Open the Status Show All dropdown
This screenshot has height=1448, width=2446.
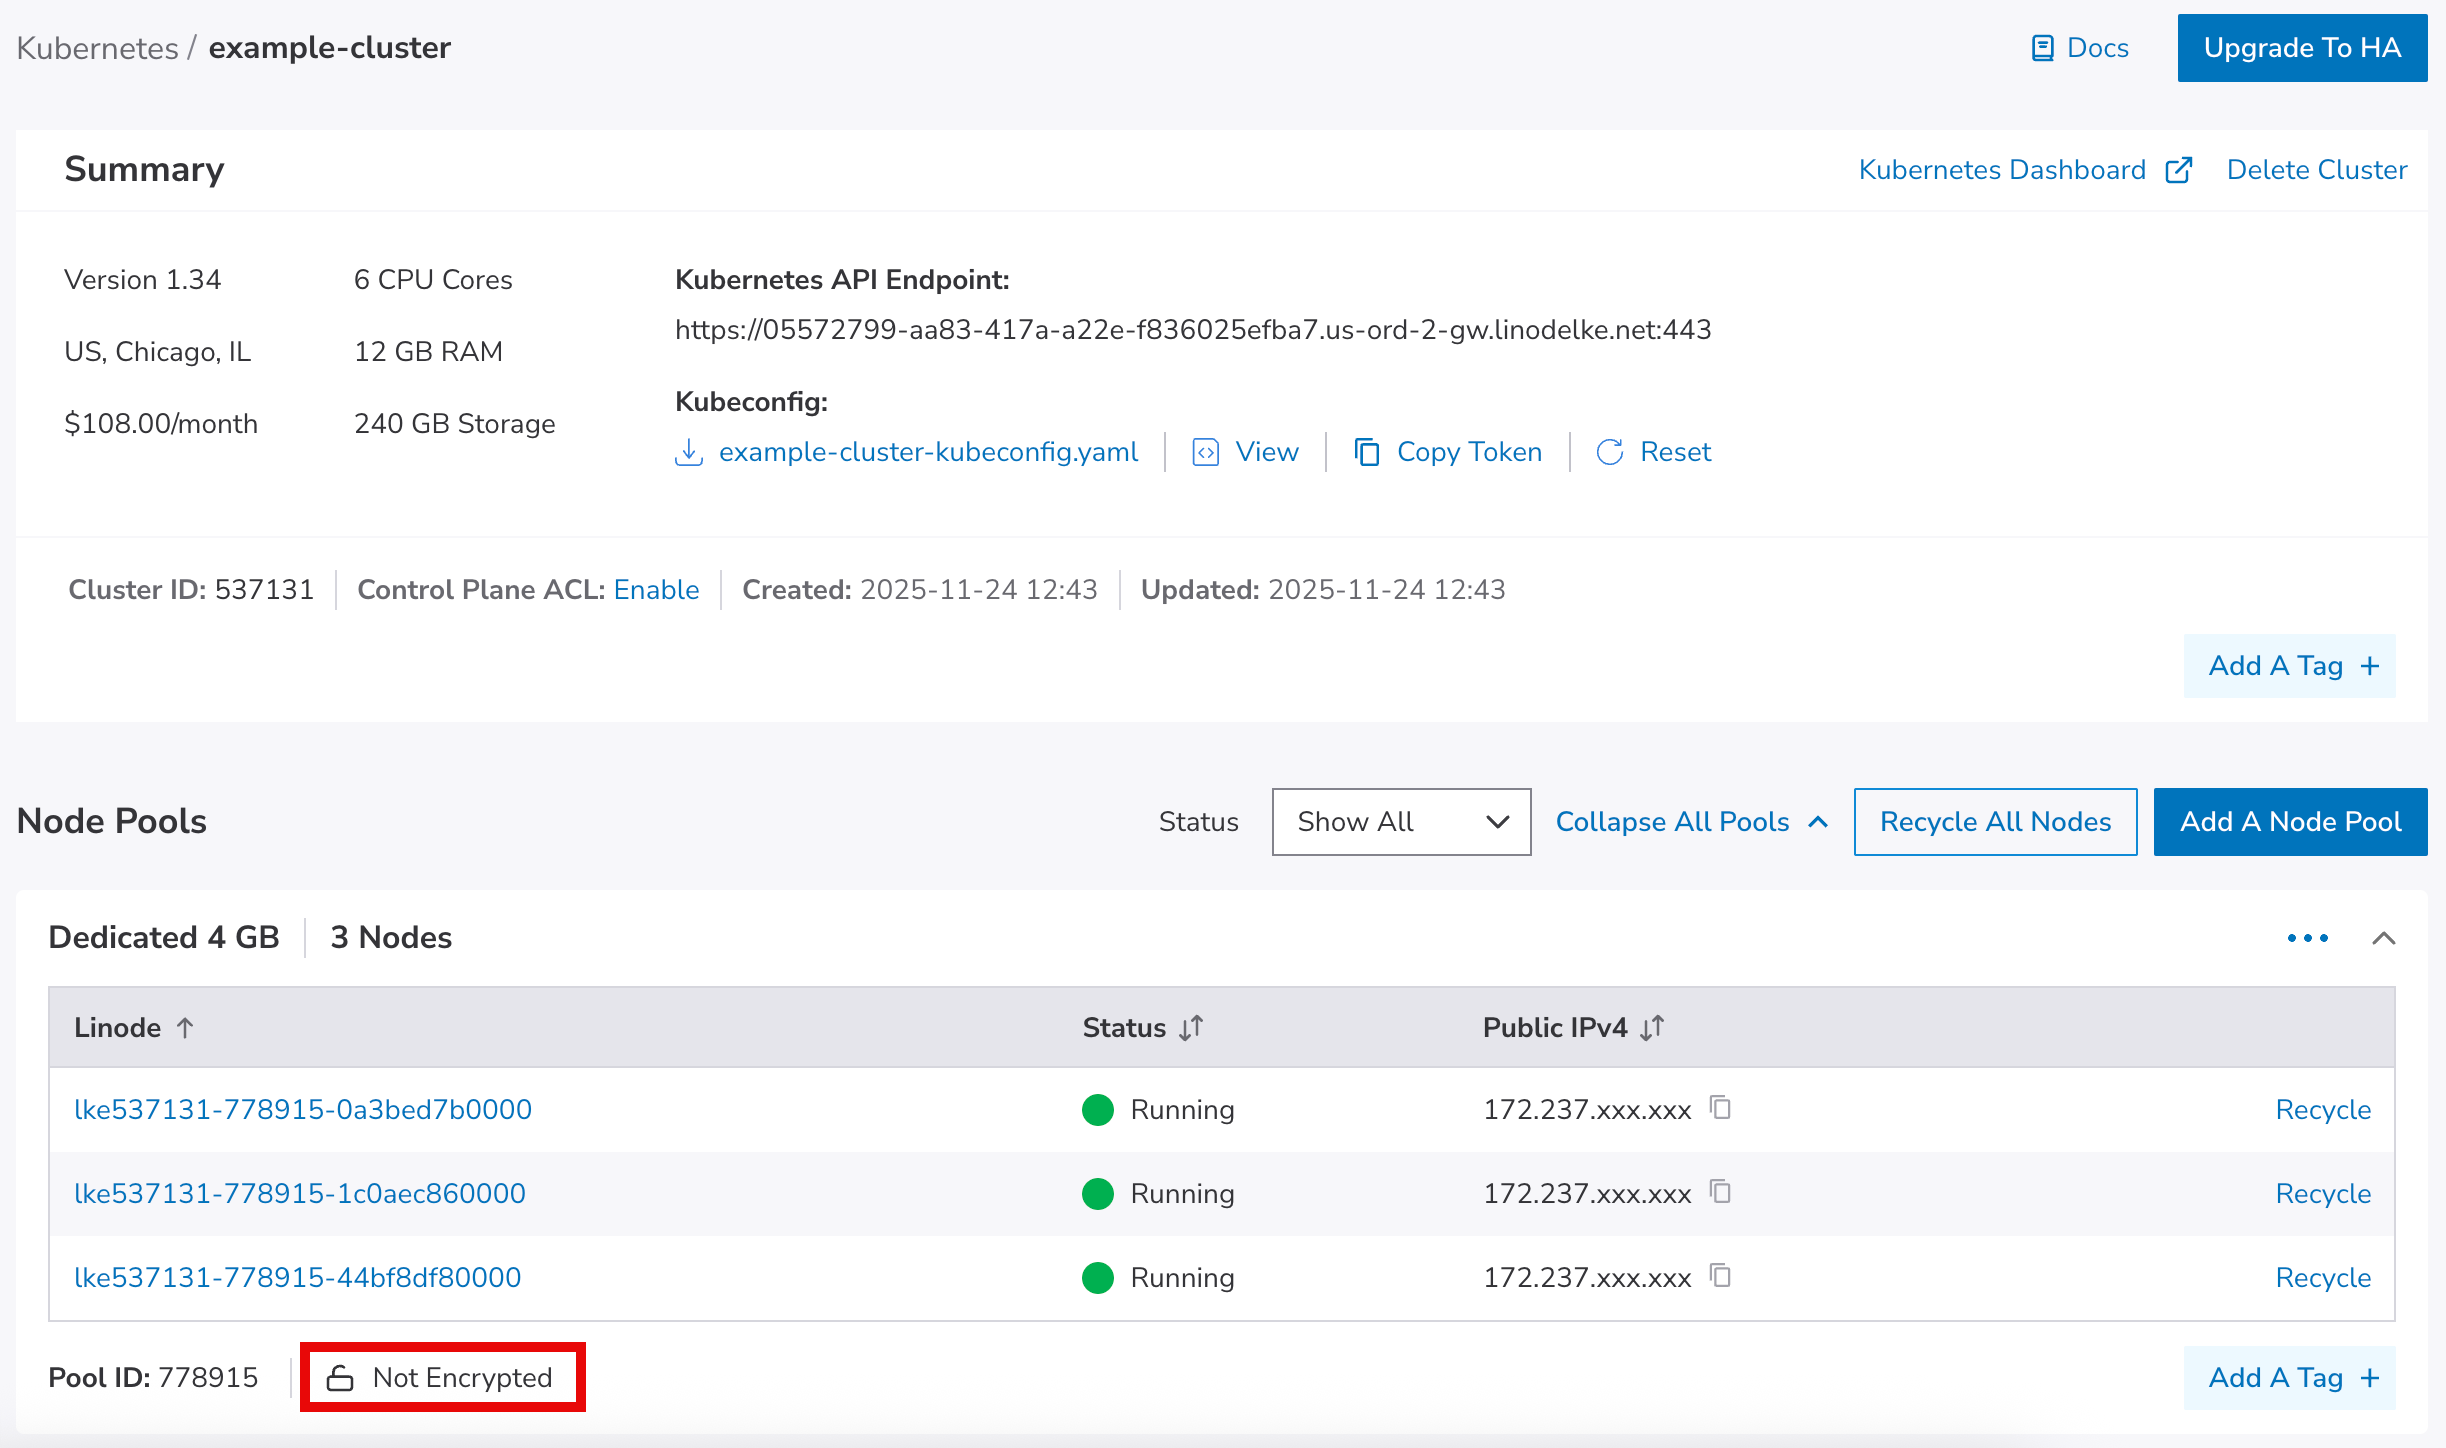coord(1400,822)
